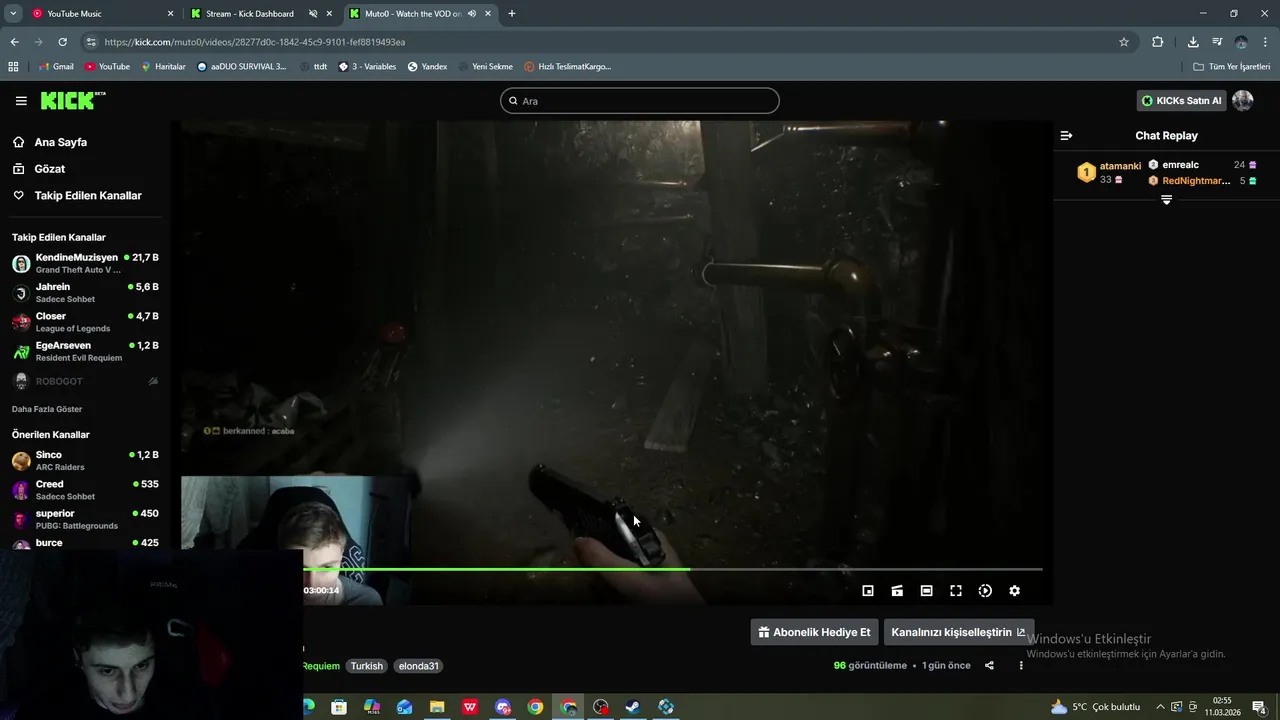Screen dimensions: 1280x720
Task: Click KICKs Satın Al button
Action: (1181, 101)
